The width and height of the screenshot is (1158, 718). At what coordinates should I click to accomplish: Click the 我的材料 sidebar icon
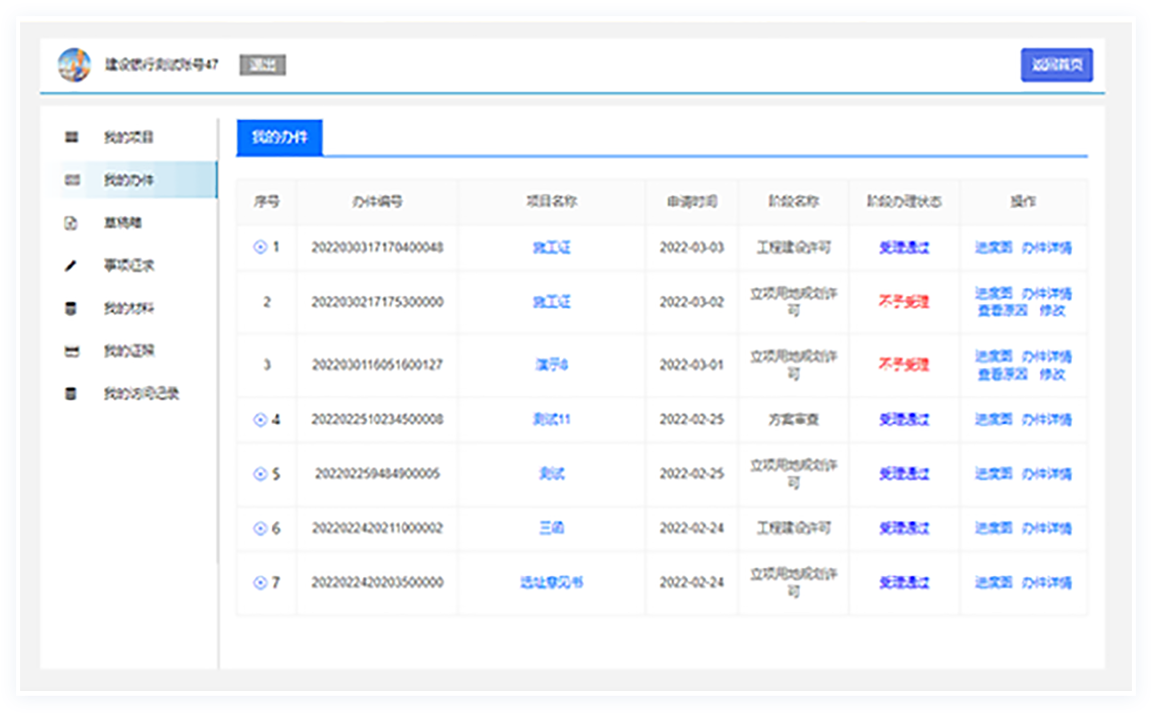pyautogui.click(x=71, y=309)
